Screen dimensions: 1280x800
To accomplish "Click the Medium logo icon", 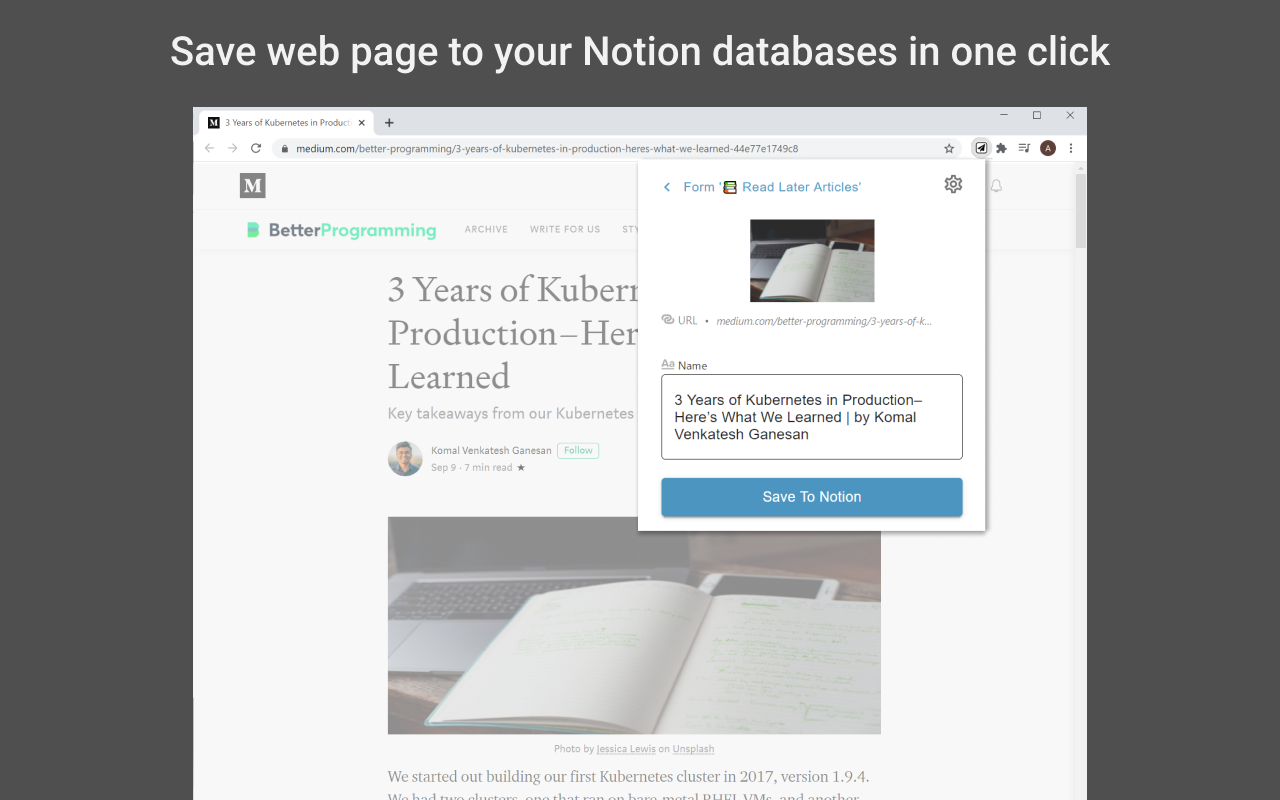I will 253,185.
